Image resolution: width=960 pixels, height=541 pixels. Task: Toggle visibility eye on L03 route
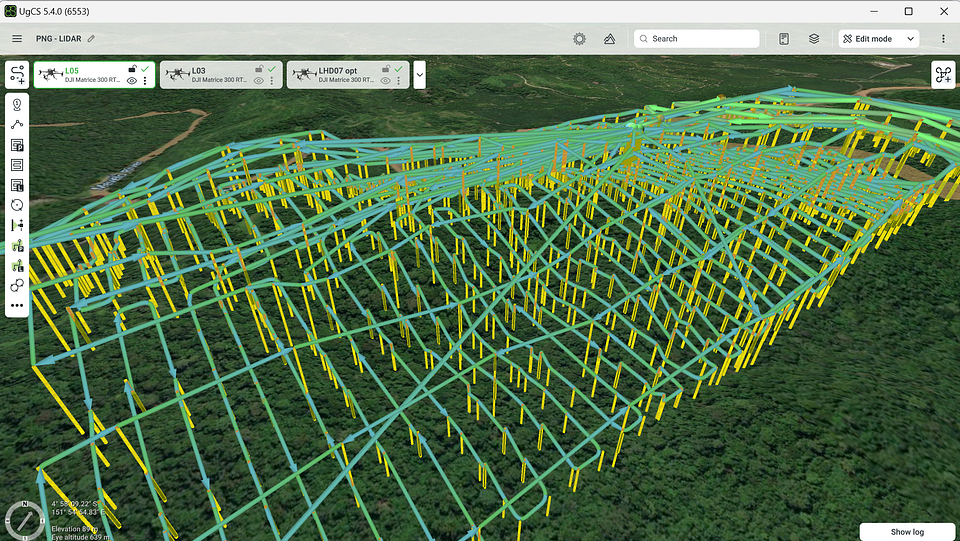pos(258,81)
